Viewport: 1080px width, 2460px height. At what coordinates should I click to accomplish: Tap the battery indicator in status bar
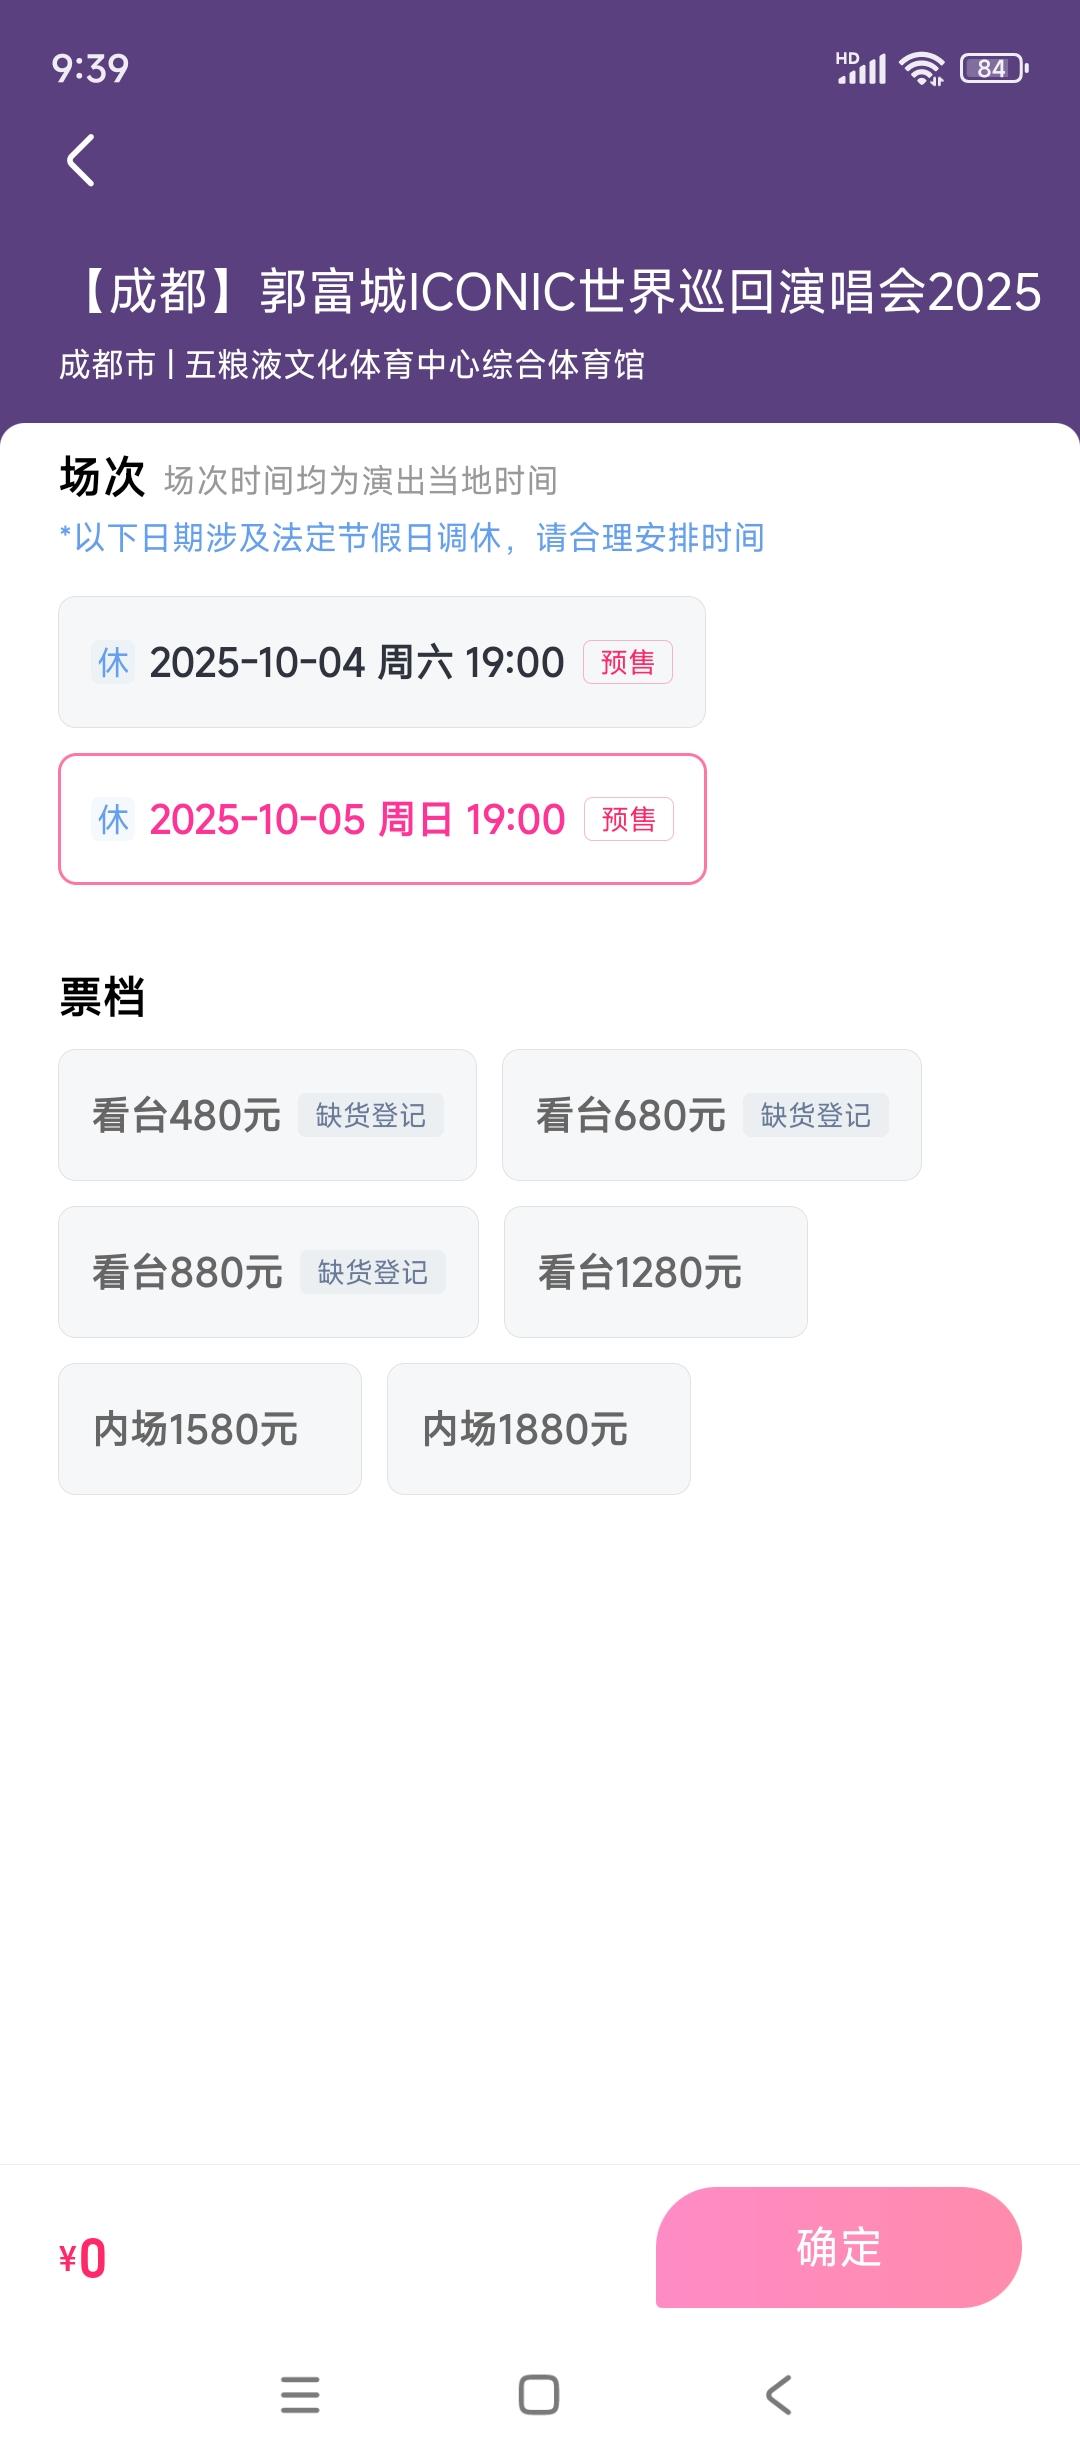click(x=994, y=68)
